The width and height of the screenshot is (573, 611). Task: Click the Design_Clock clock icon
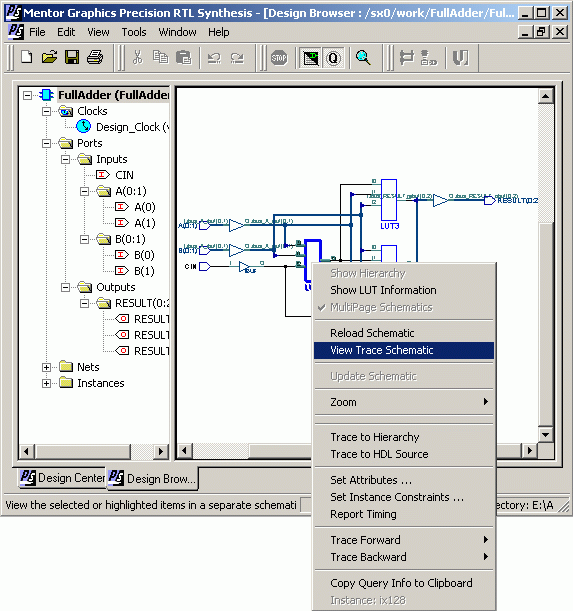point(83,127)
